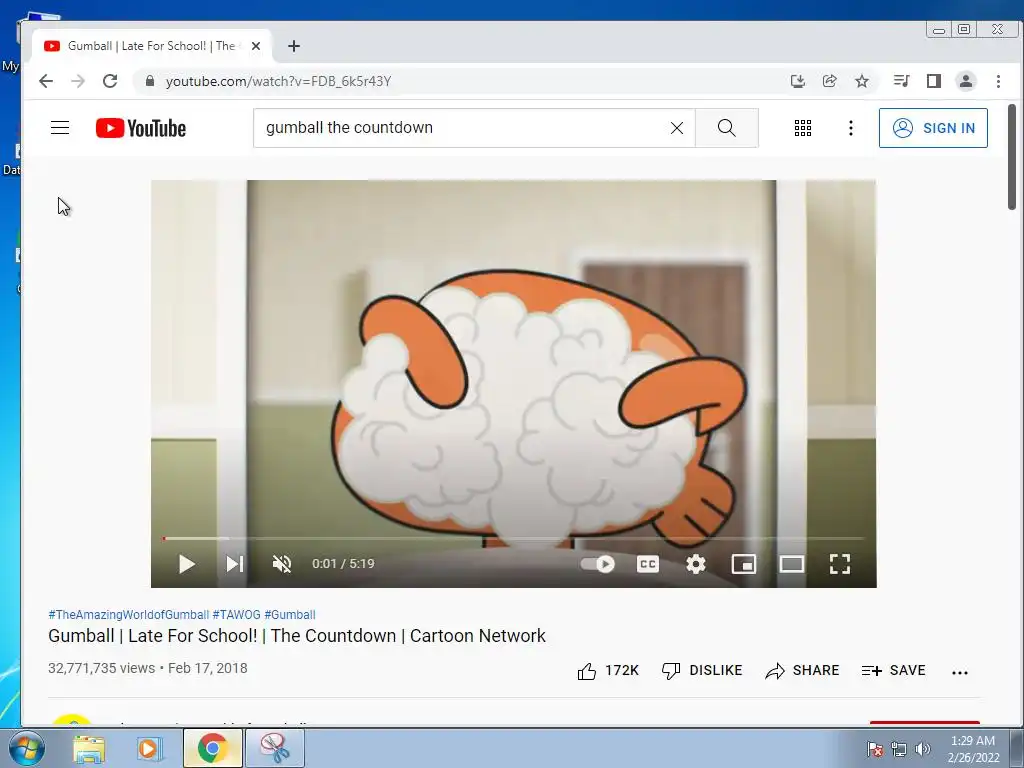Go back in Chrome

coord(46,81)
